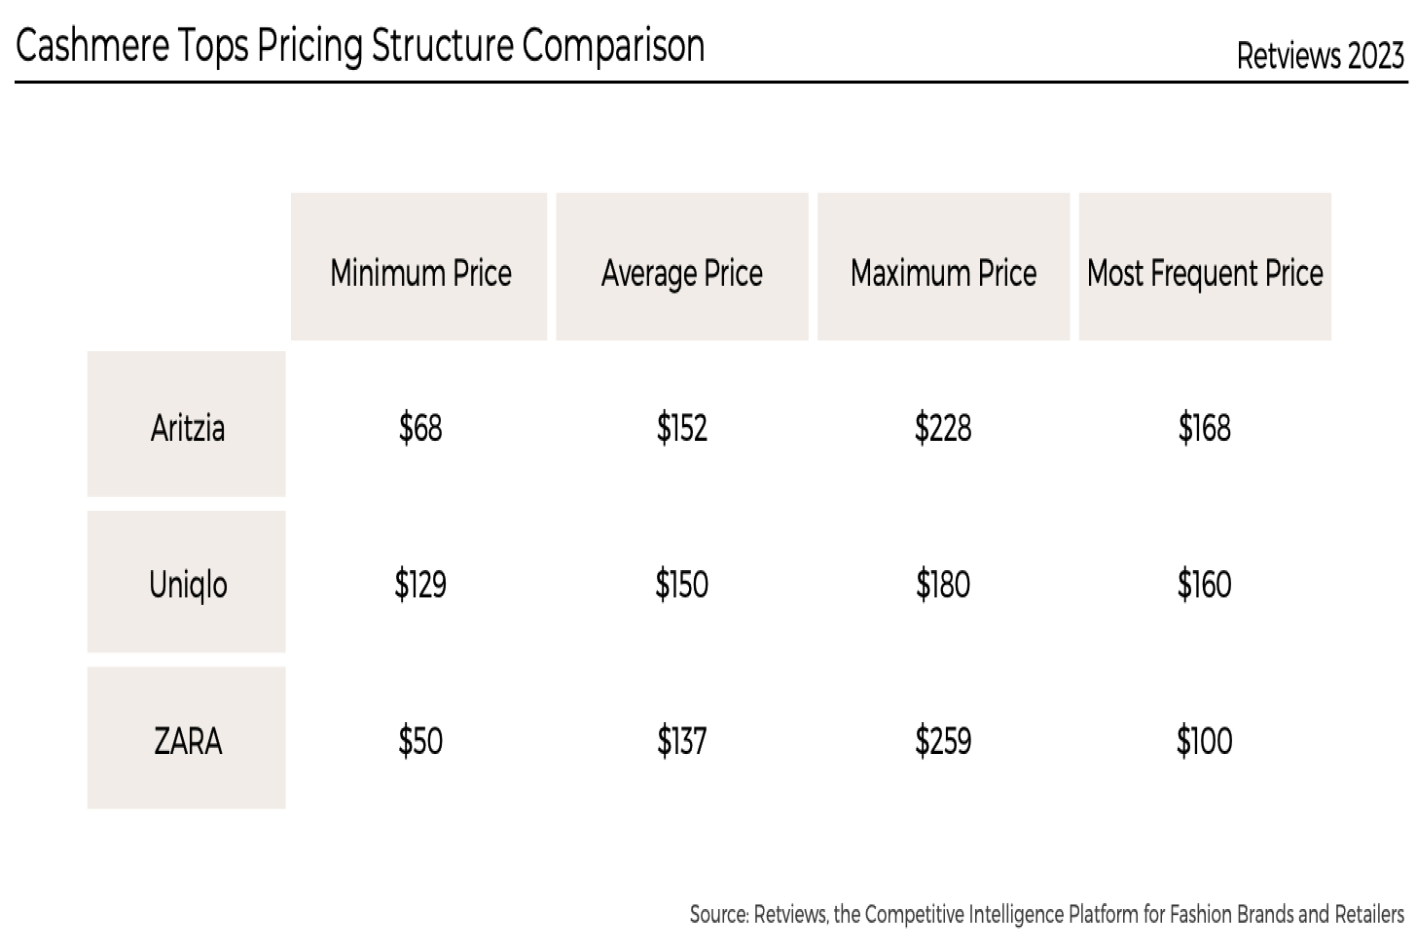Click Uniqlo's $160 most frequent price value

[x=1204, y=584]
